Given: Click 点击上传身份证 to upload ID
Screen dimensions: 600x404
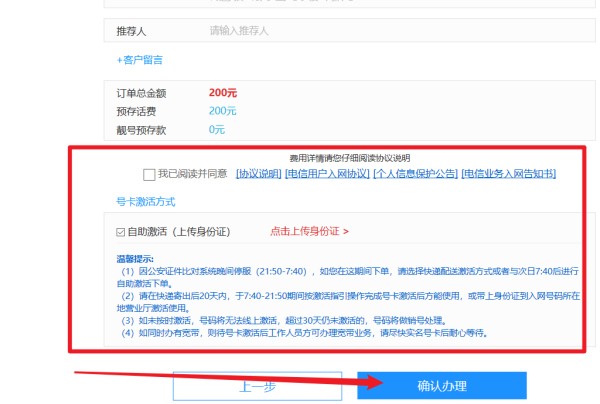Looking at the screenshot, I should (309, 231).
